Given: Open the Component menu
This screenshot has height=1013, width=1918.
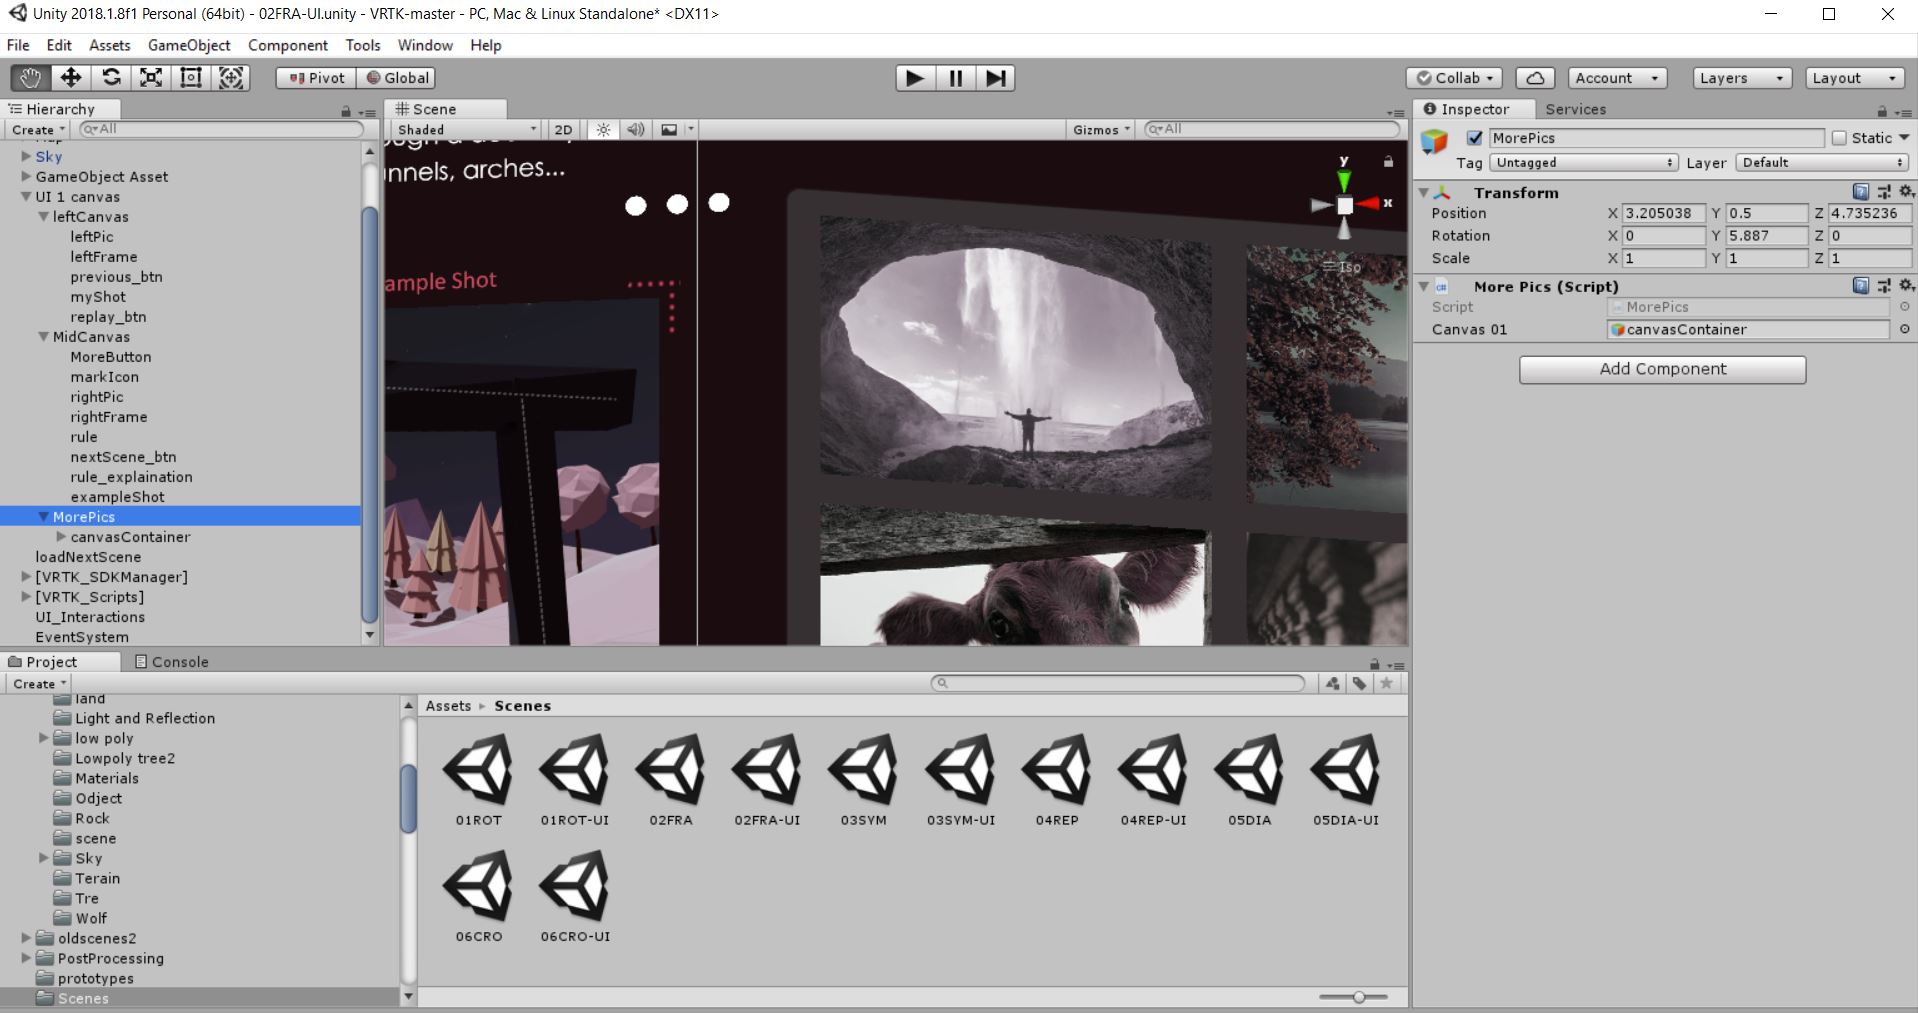Looking at the screenshot, I should [x=288, y=45].
